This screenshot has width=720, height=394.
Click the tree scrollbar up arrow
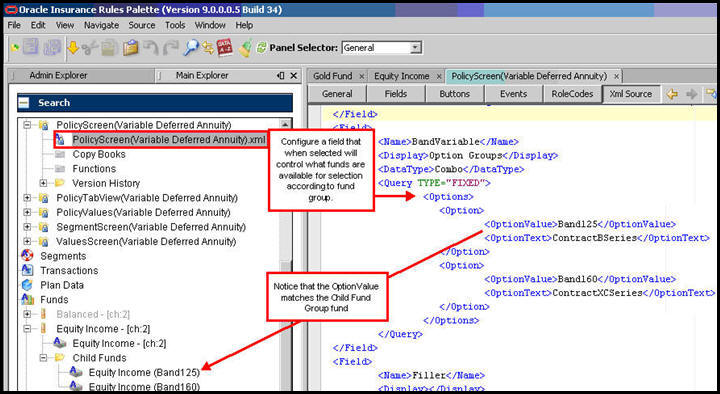[285, 124]
